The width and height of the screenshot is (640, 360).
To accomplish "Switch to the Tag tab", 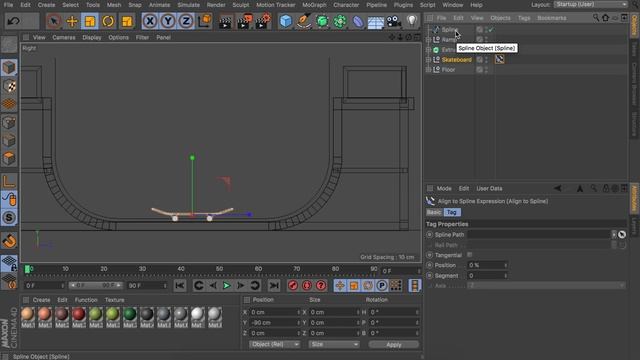I will coord(451,212).
